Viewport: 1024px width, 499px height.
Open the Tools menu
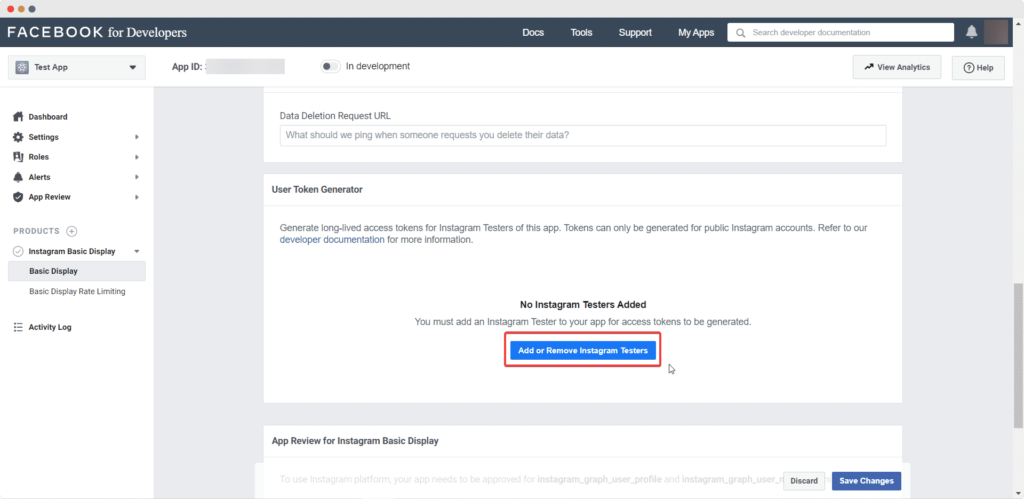(x=581, y=33)
